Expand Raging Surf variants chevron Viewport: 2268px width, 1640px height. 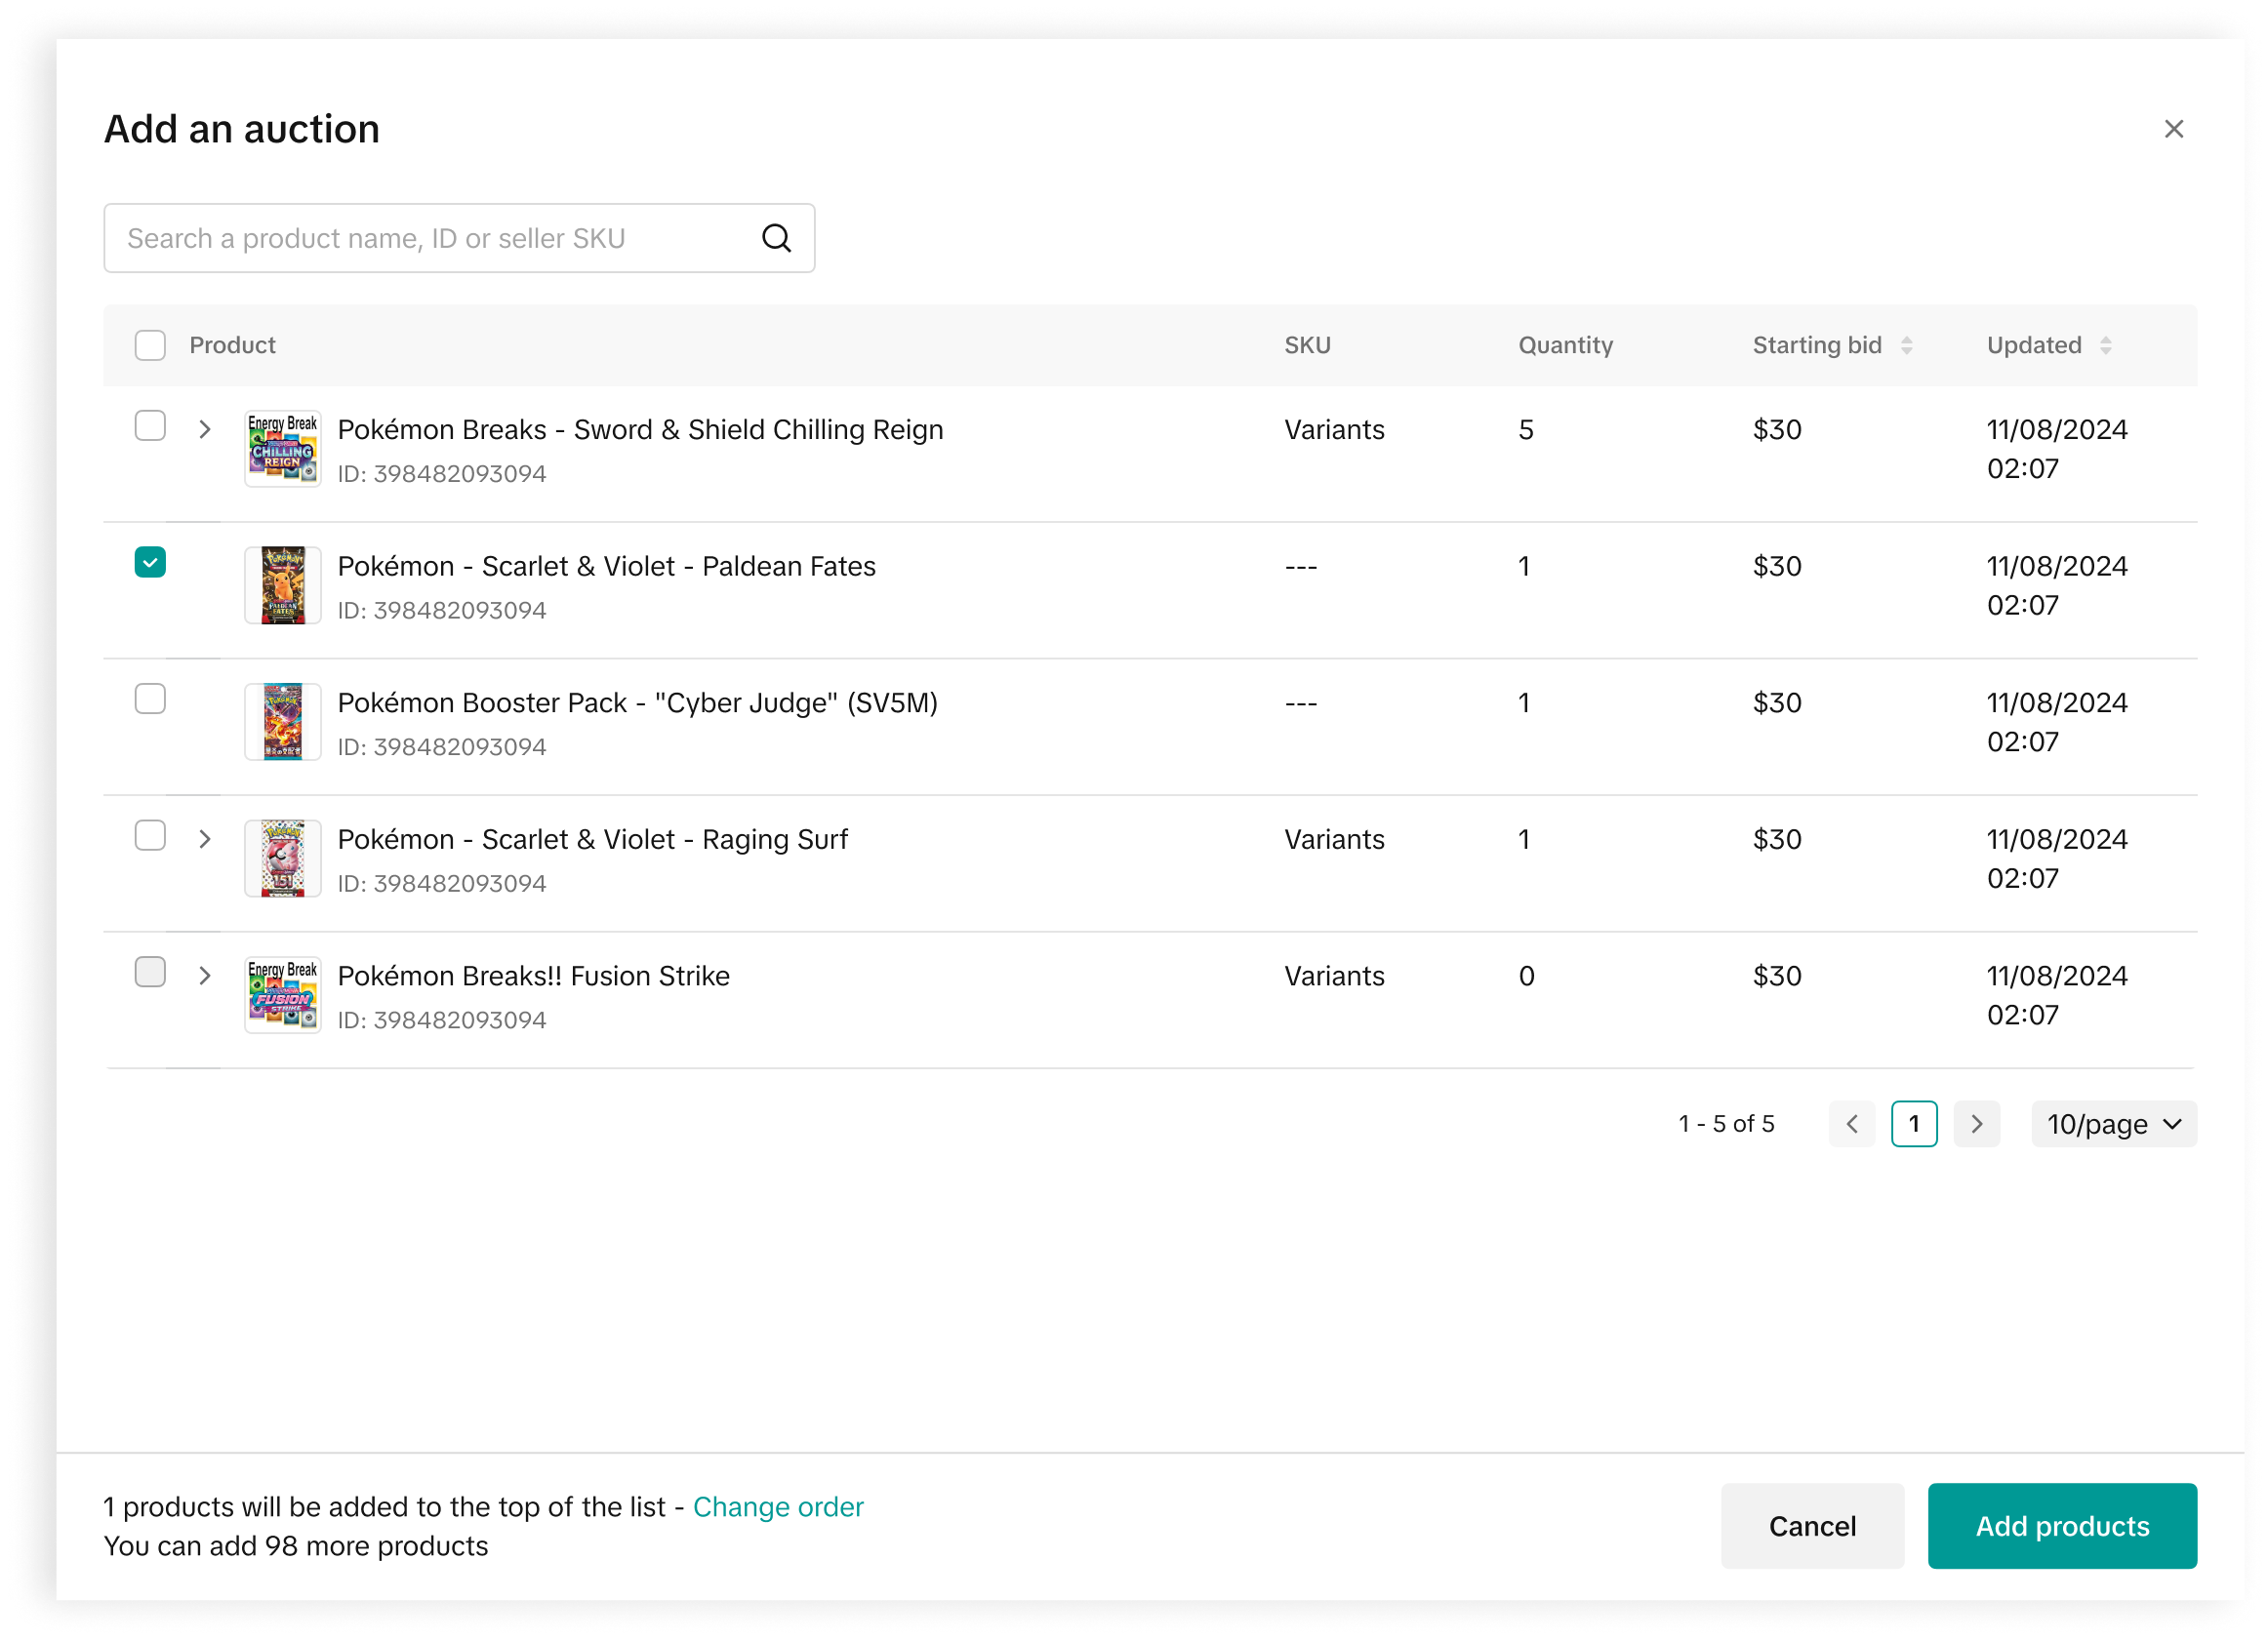pyautogui.click(x=205, y=839)
